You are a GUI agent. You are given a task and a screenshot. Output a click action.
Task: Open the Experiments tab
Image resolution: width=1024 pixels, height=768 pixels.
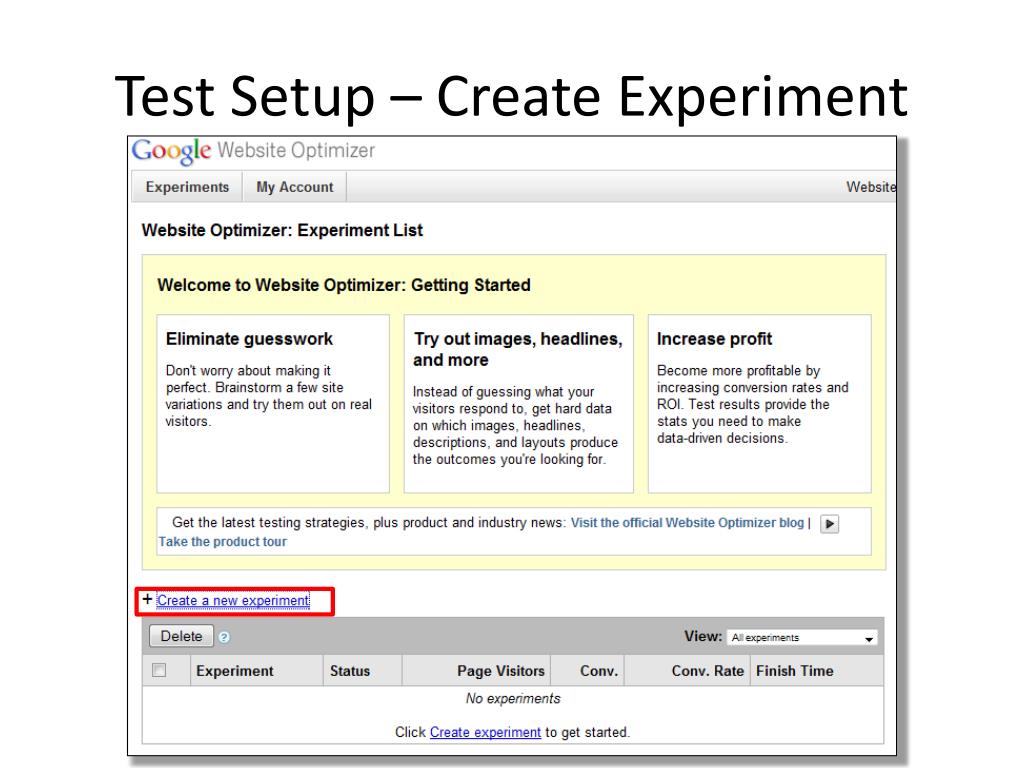coord(187,187)
